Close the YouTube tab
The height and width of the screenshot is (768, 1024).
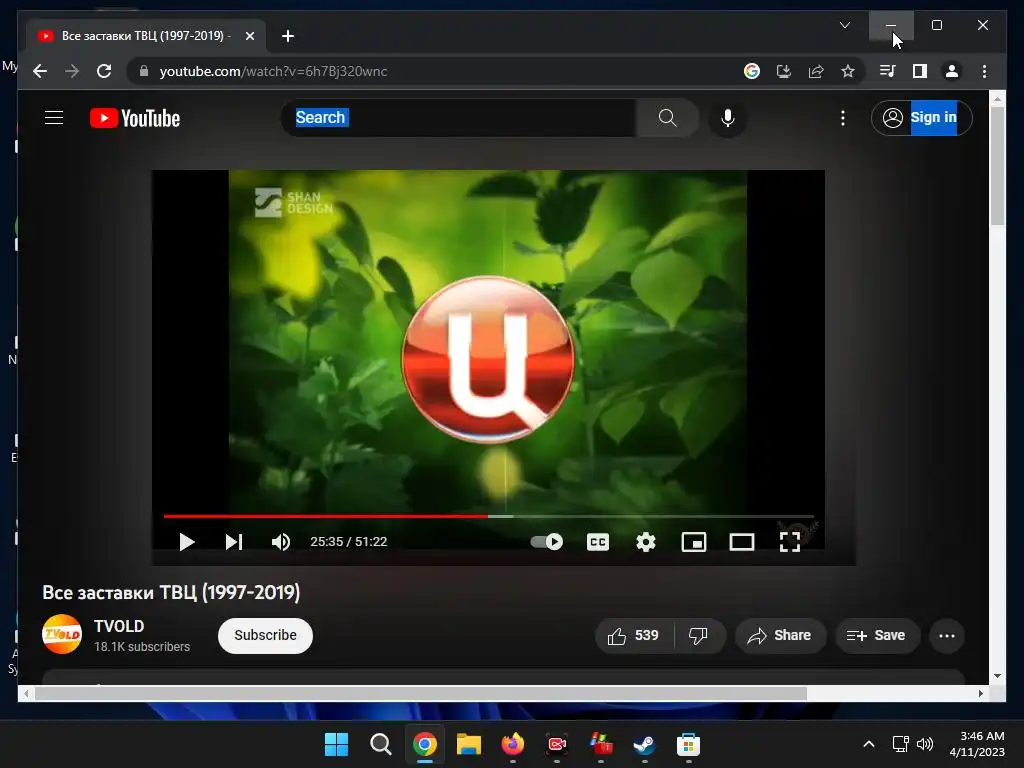(249, 36)
